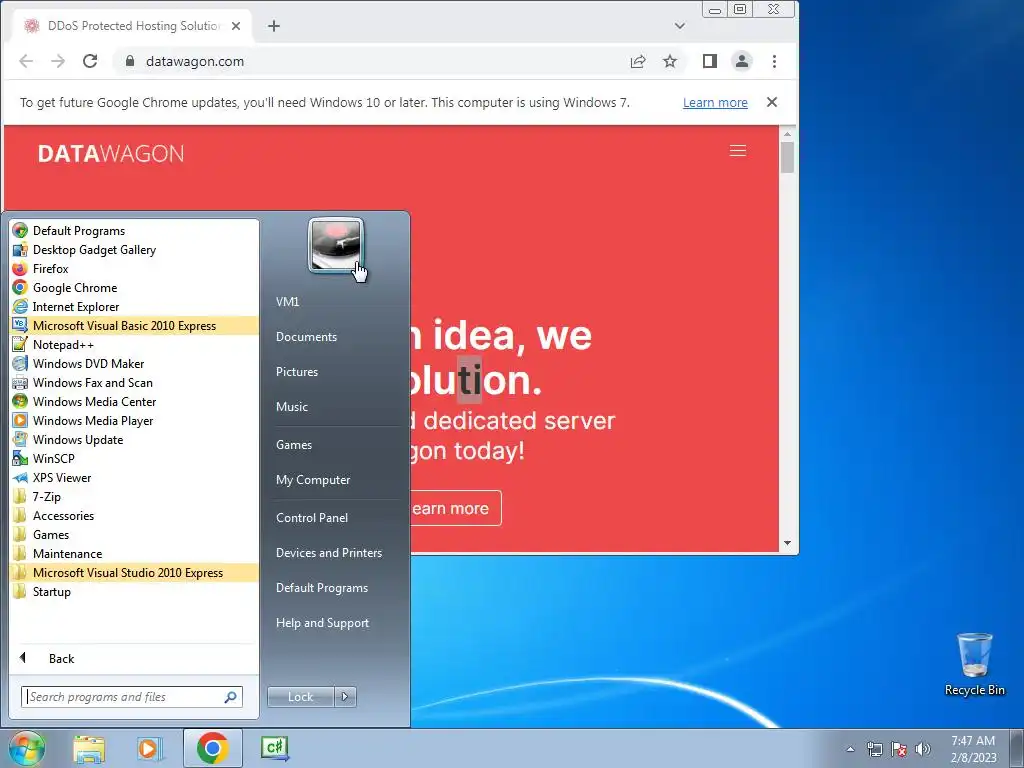Click the volume speaker tray icon

click(923, 749)
